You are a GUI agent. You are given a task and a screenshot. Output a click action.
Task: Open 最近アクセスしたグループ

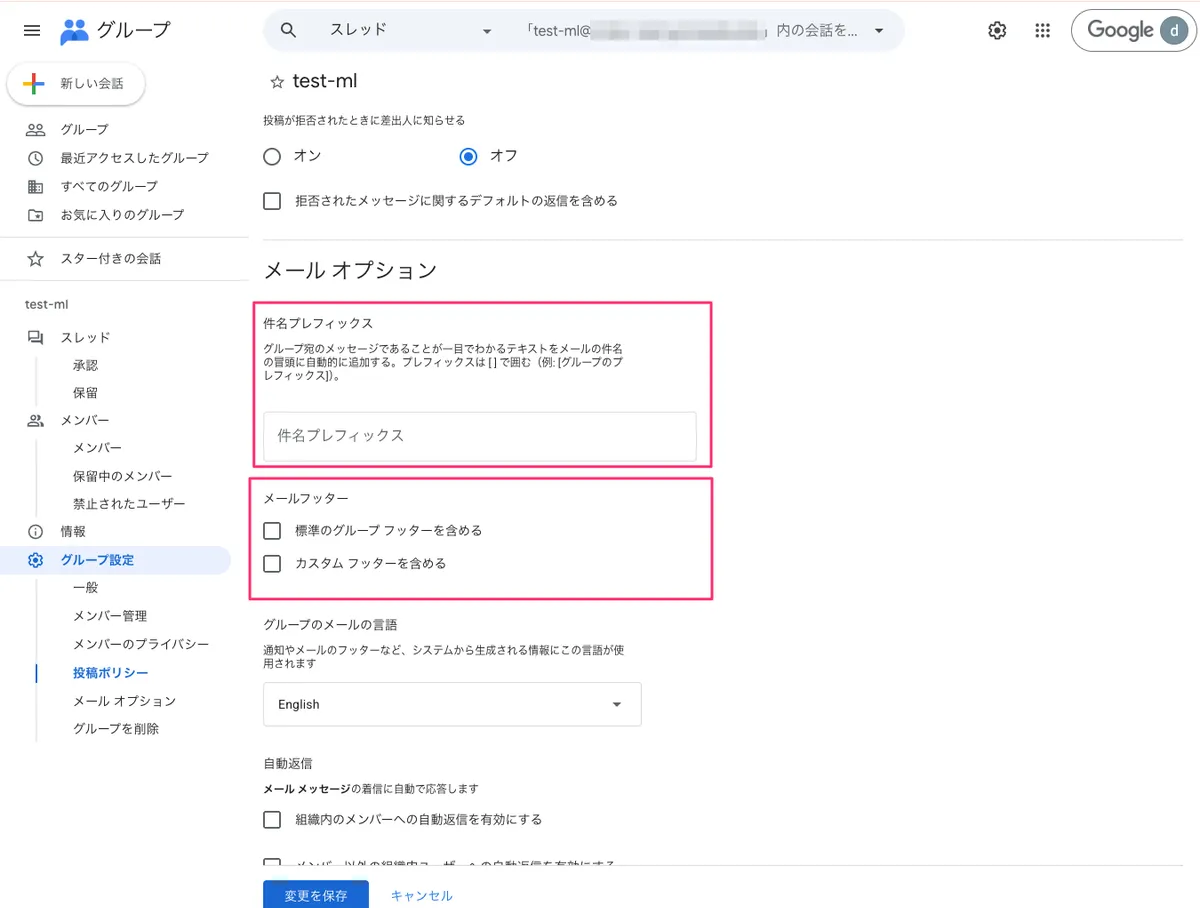pos(135,158)
